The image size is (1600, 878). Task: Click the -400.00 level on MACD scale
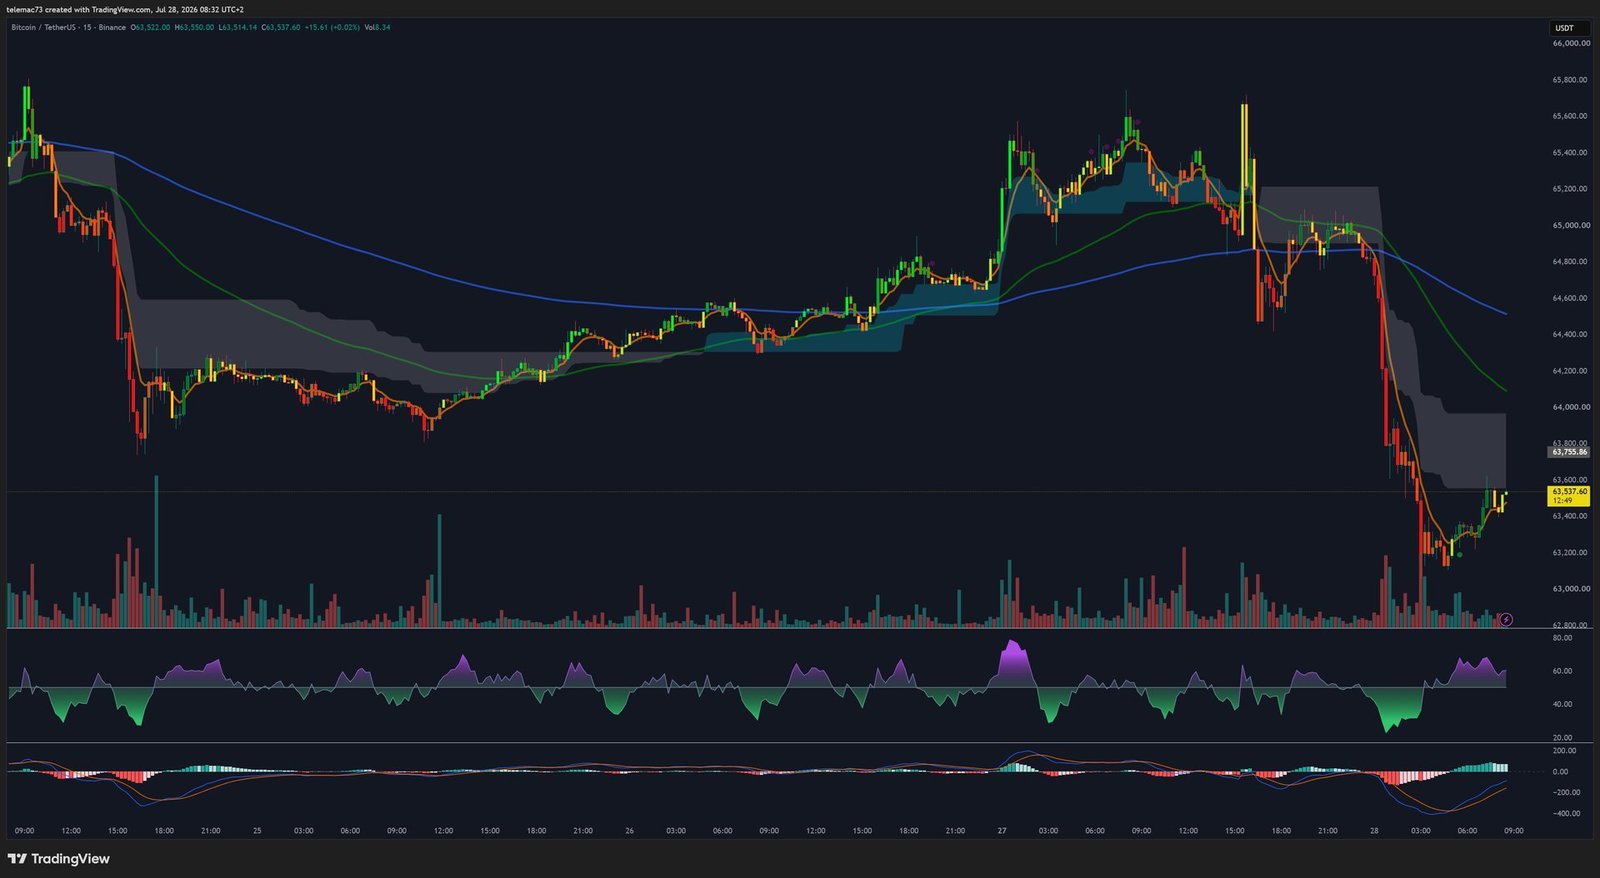coord(1567,813)
